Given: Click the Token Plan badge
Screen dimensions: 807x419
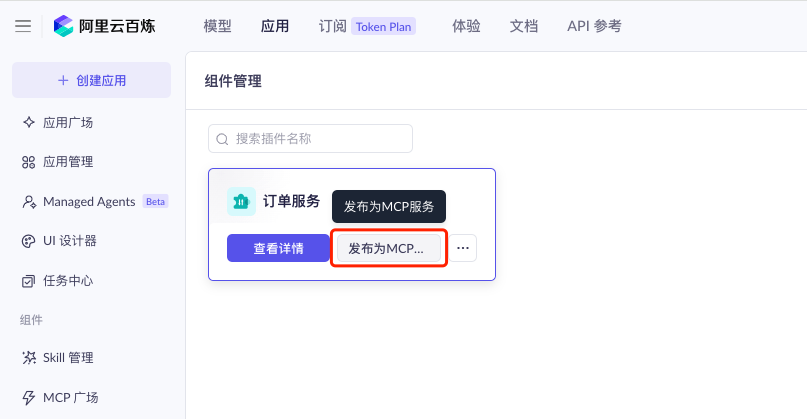Looking at the screenshot, I should pos(383,26).
